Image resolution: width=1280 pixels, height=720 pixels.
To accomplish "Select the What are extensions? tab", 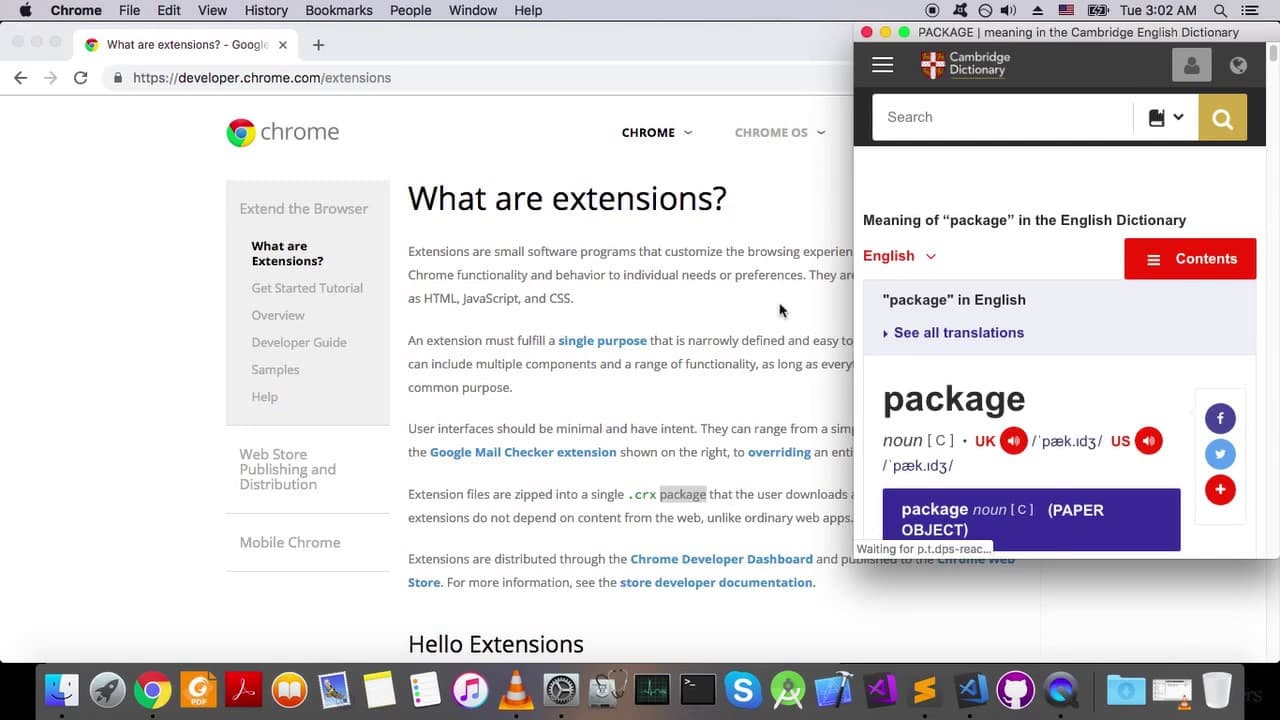I will coord(185,45).
